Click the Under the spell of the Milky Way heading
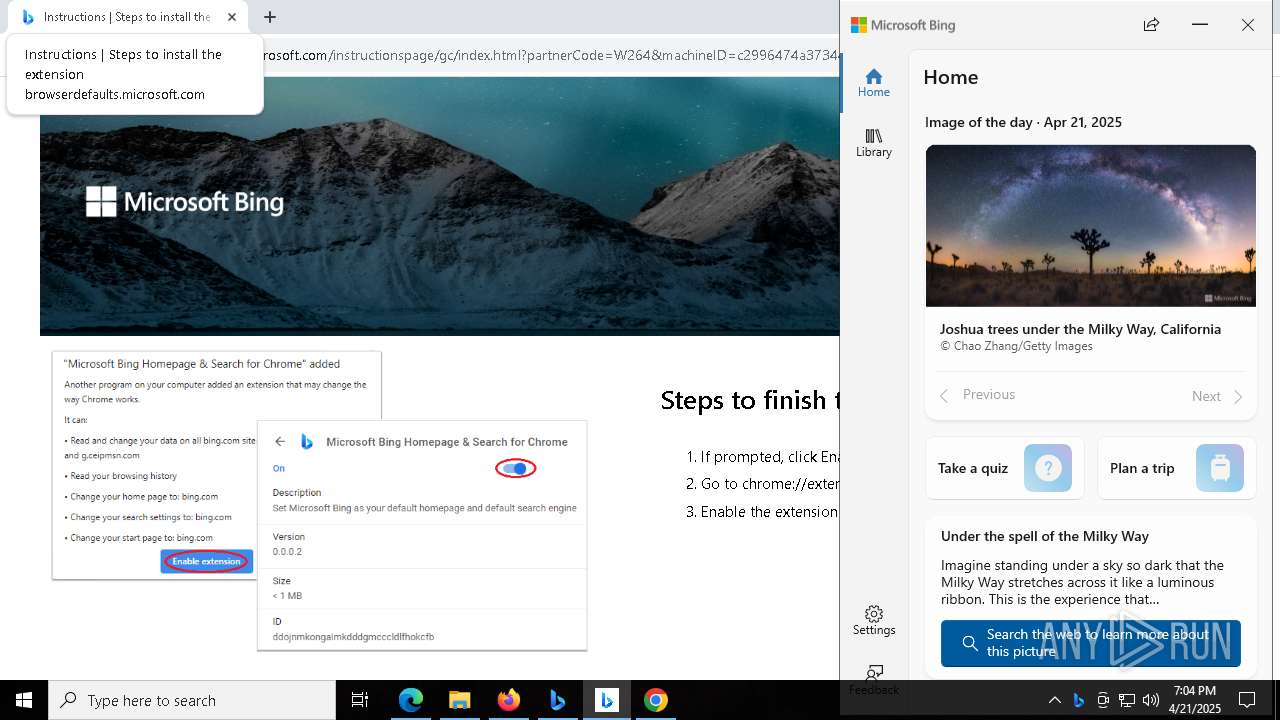Viewport: 1280px width, 720px height. [1044, 536]
